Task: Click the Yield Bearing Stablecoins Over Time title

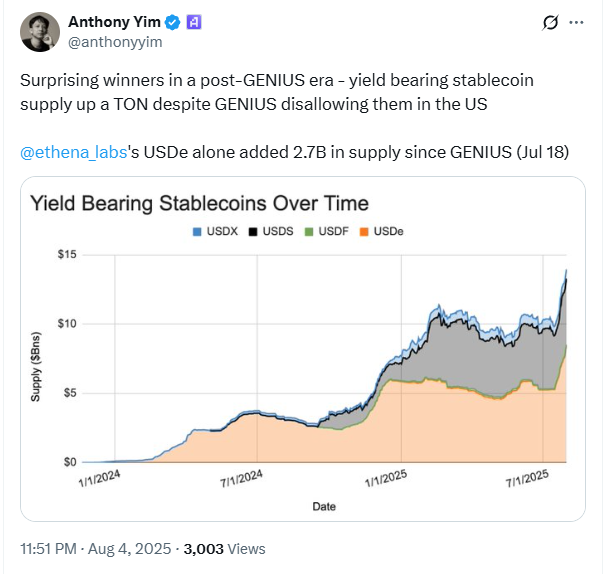Action: click(x=200, y=203)
